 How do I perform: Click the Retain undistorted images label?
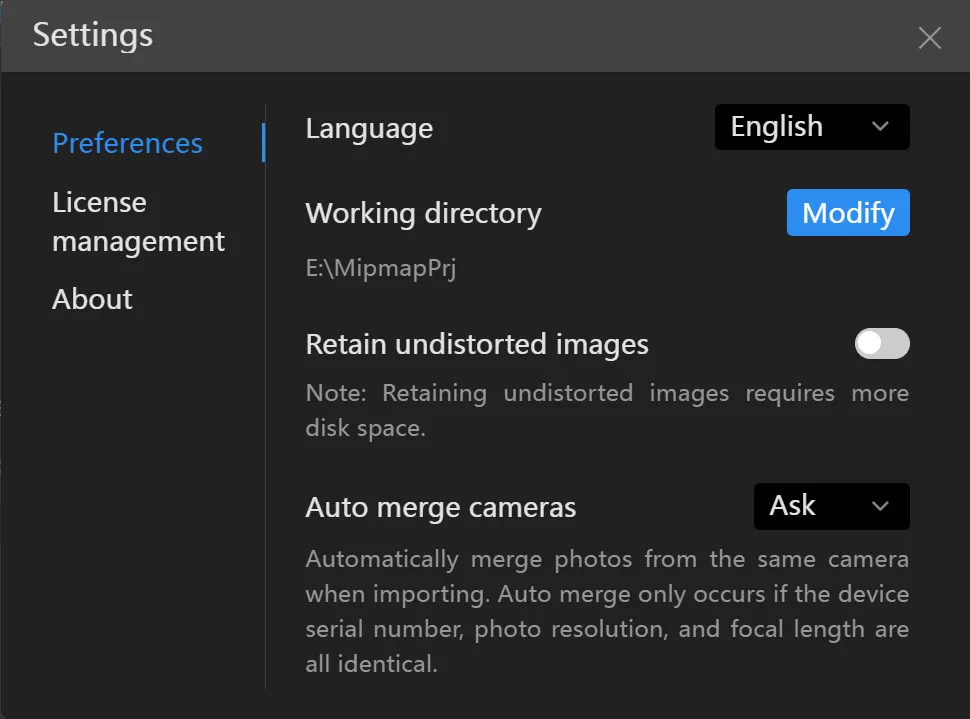pyautogui.click(x=477, y=345)
